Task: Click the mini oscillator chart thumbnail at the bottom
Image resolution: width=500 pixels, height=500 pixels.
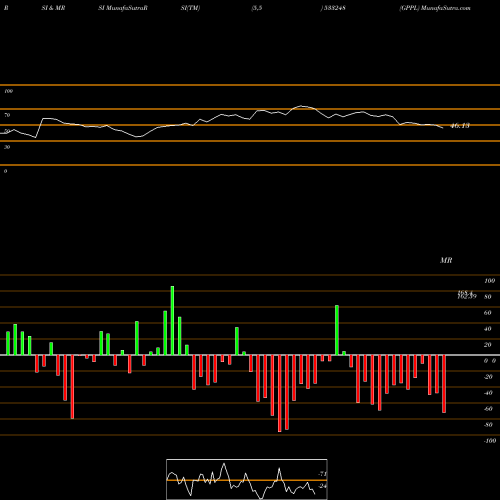Action: click(247, 479)
